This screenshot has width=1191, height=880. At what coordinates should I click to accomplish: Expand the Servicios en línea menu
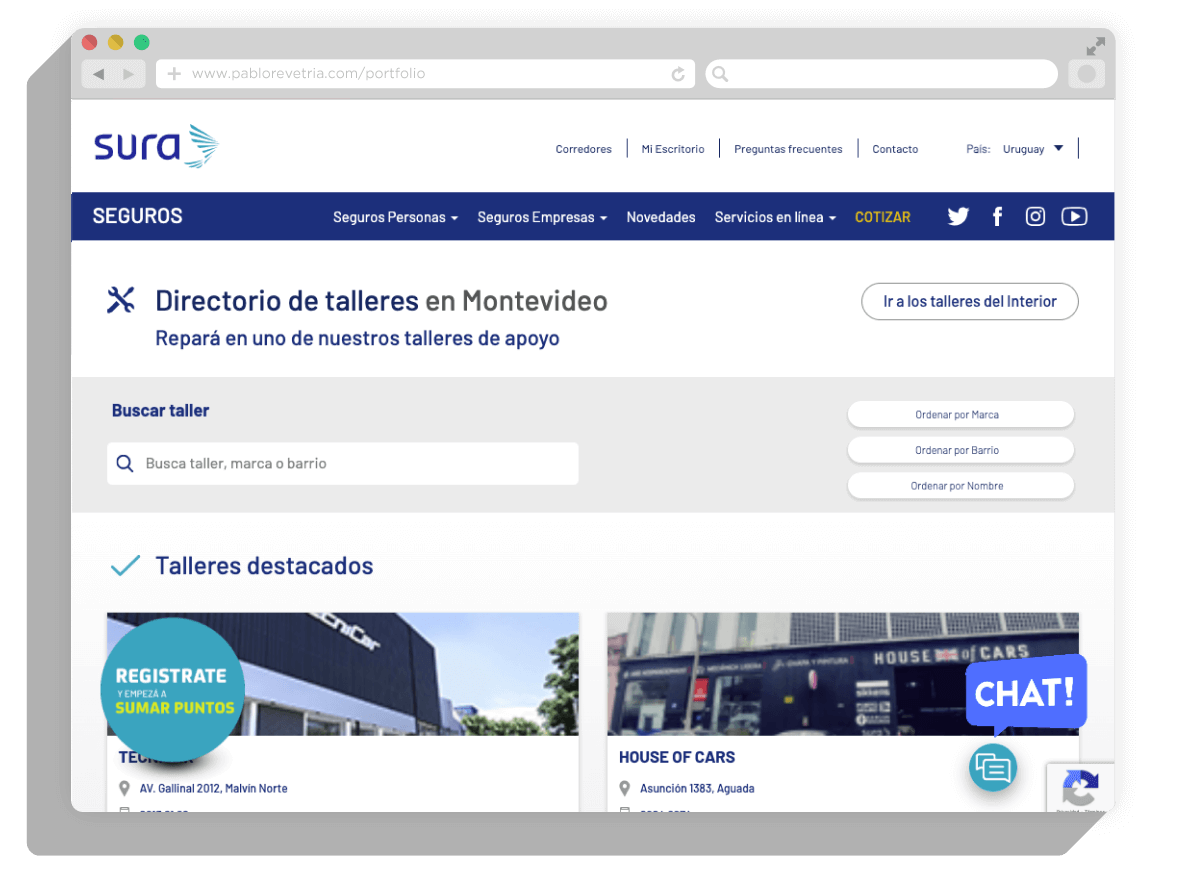pos(775,217)
